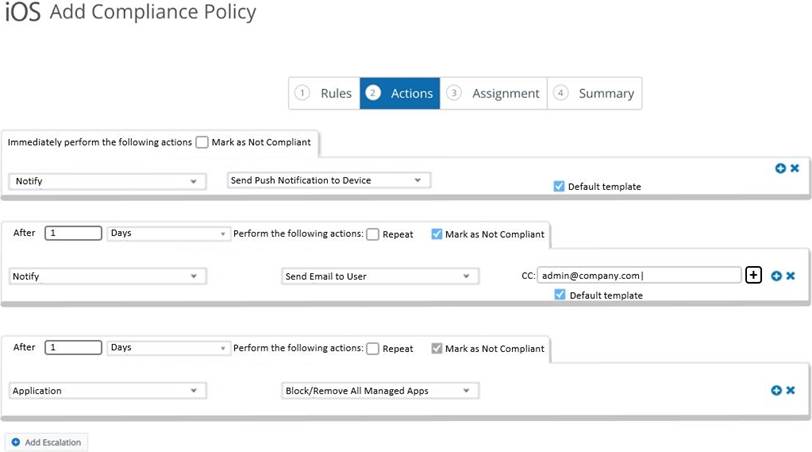Switch to the Assignment step tab
The height and width of the screenshot is (452, 812).
click(494, 93)
